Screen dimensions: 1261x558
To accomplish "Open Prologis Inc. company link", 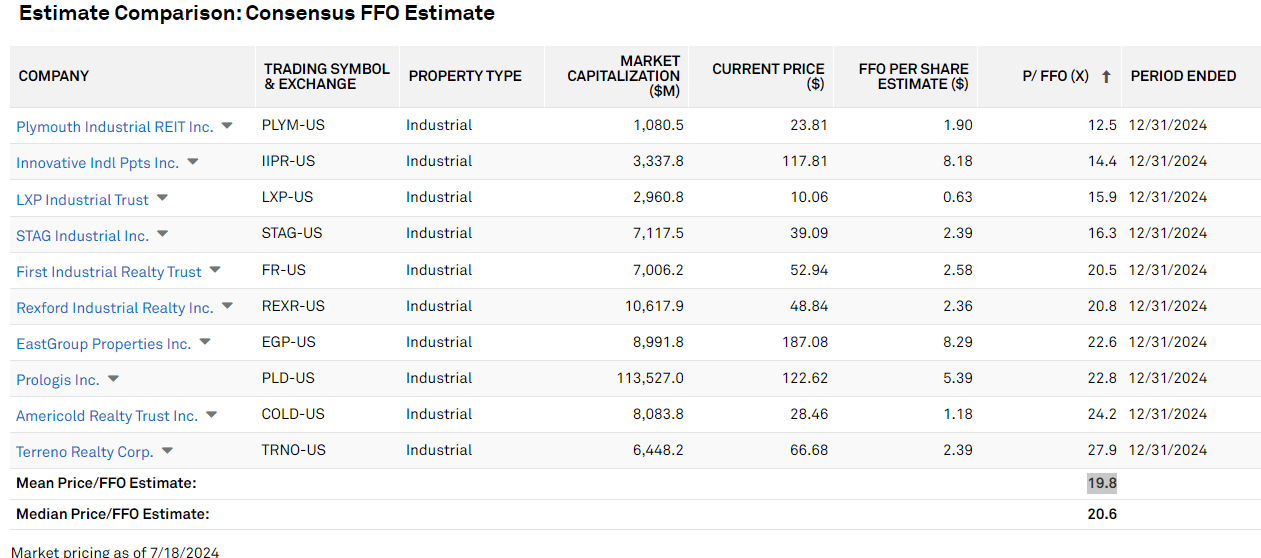I will [x=58, y=380].
